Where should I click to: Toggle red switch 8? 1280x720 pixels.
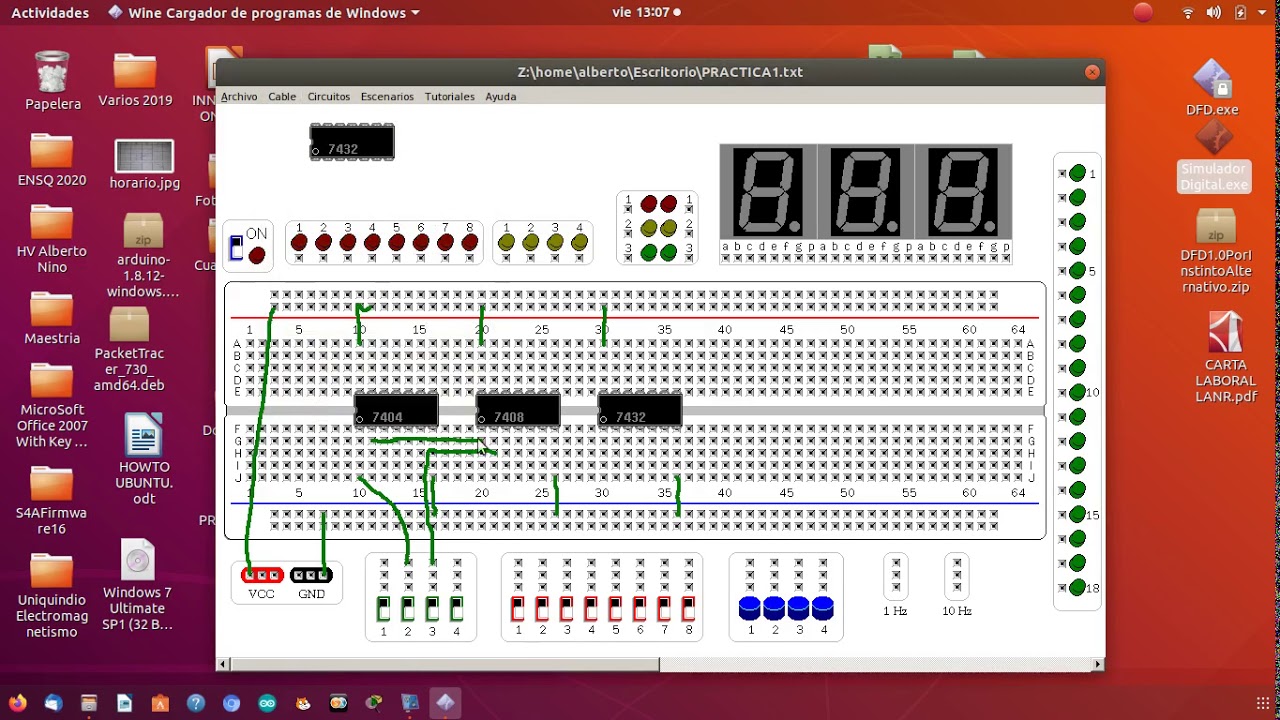[x=688, y=608]
